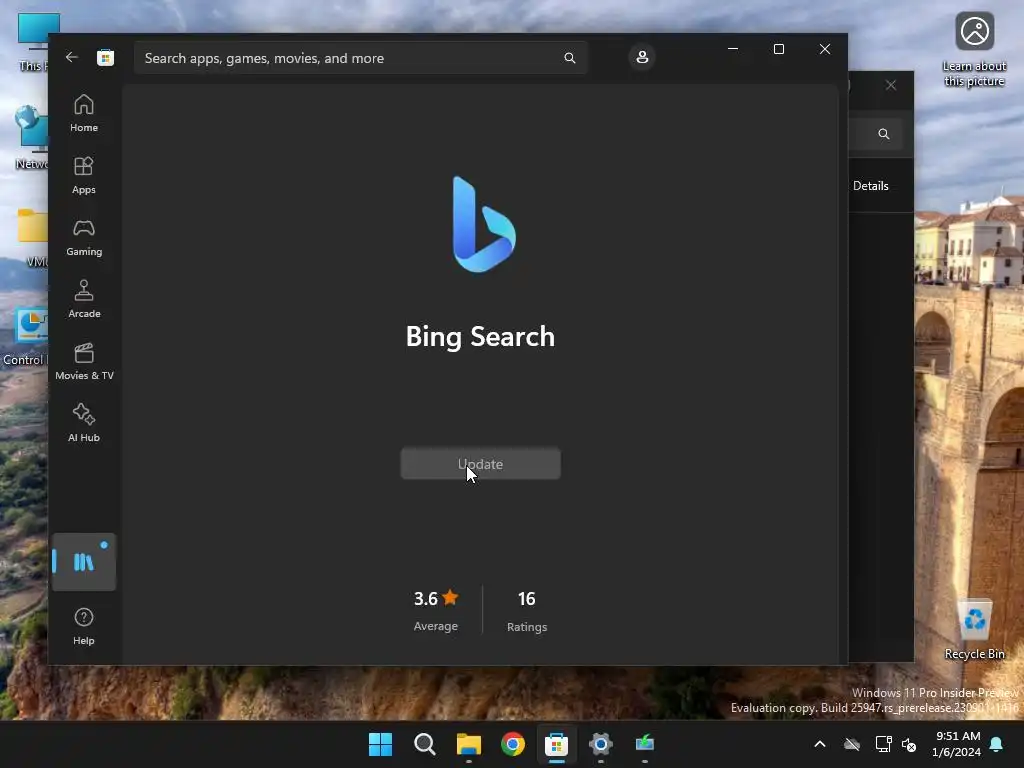Minimize the Microsoft Store window

(x=733, y=49)
